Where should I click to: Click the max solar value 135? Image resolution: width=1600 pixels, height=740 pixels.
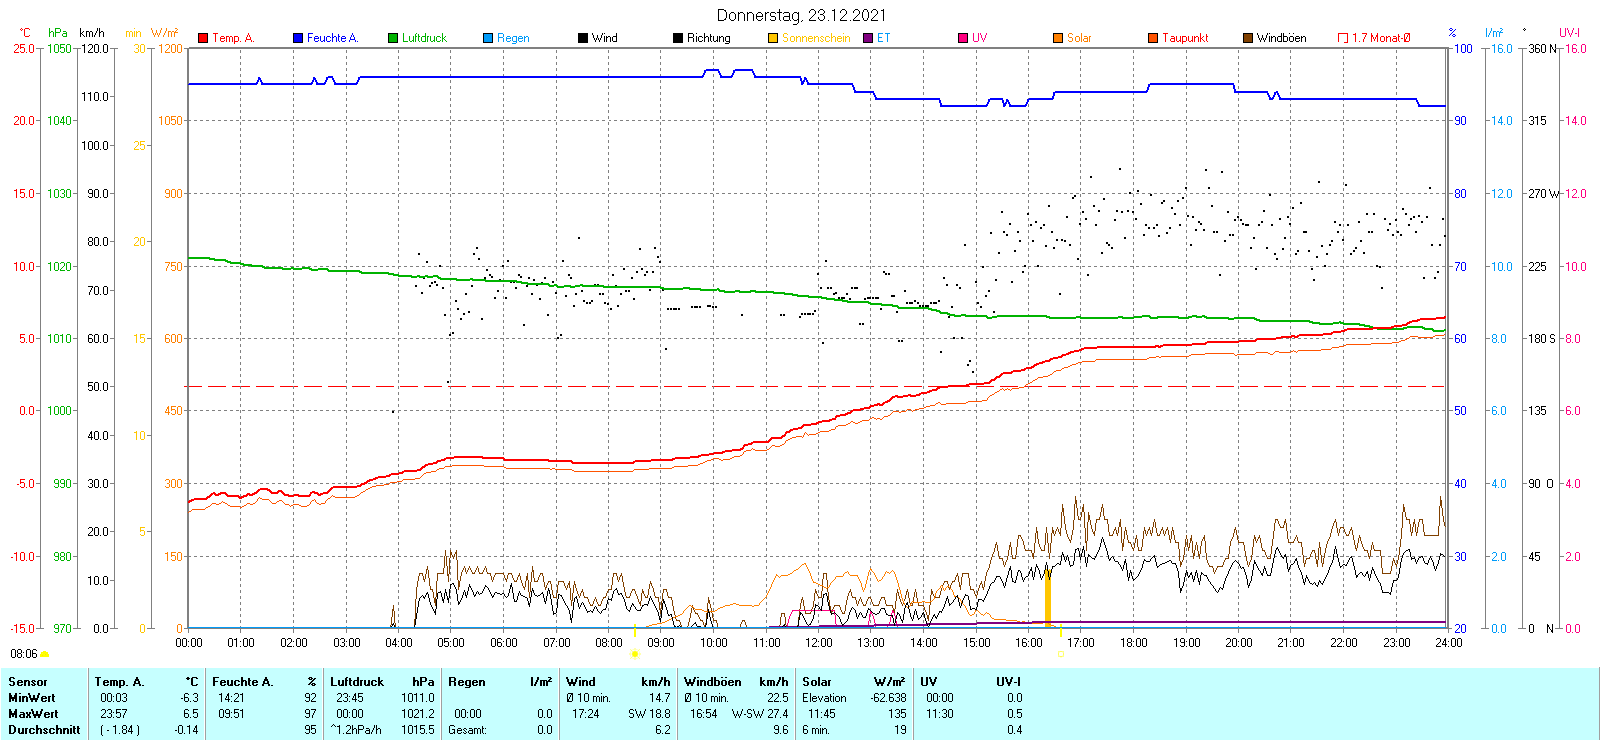pyautogui.click(x=897, y=714)
